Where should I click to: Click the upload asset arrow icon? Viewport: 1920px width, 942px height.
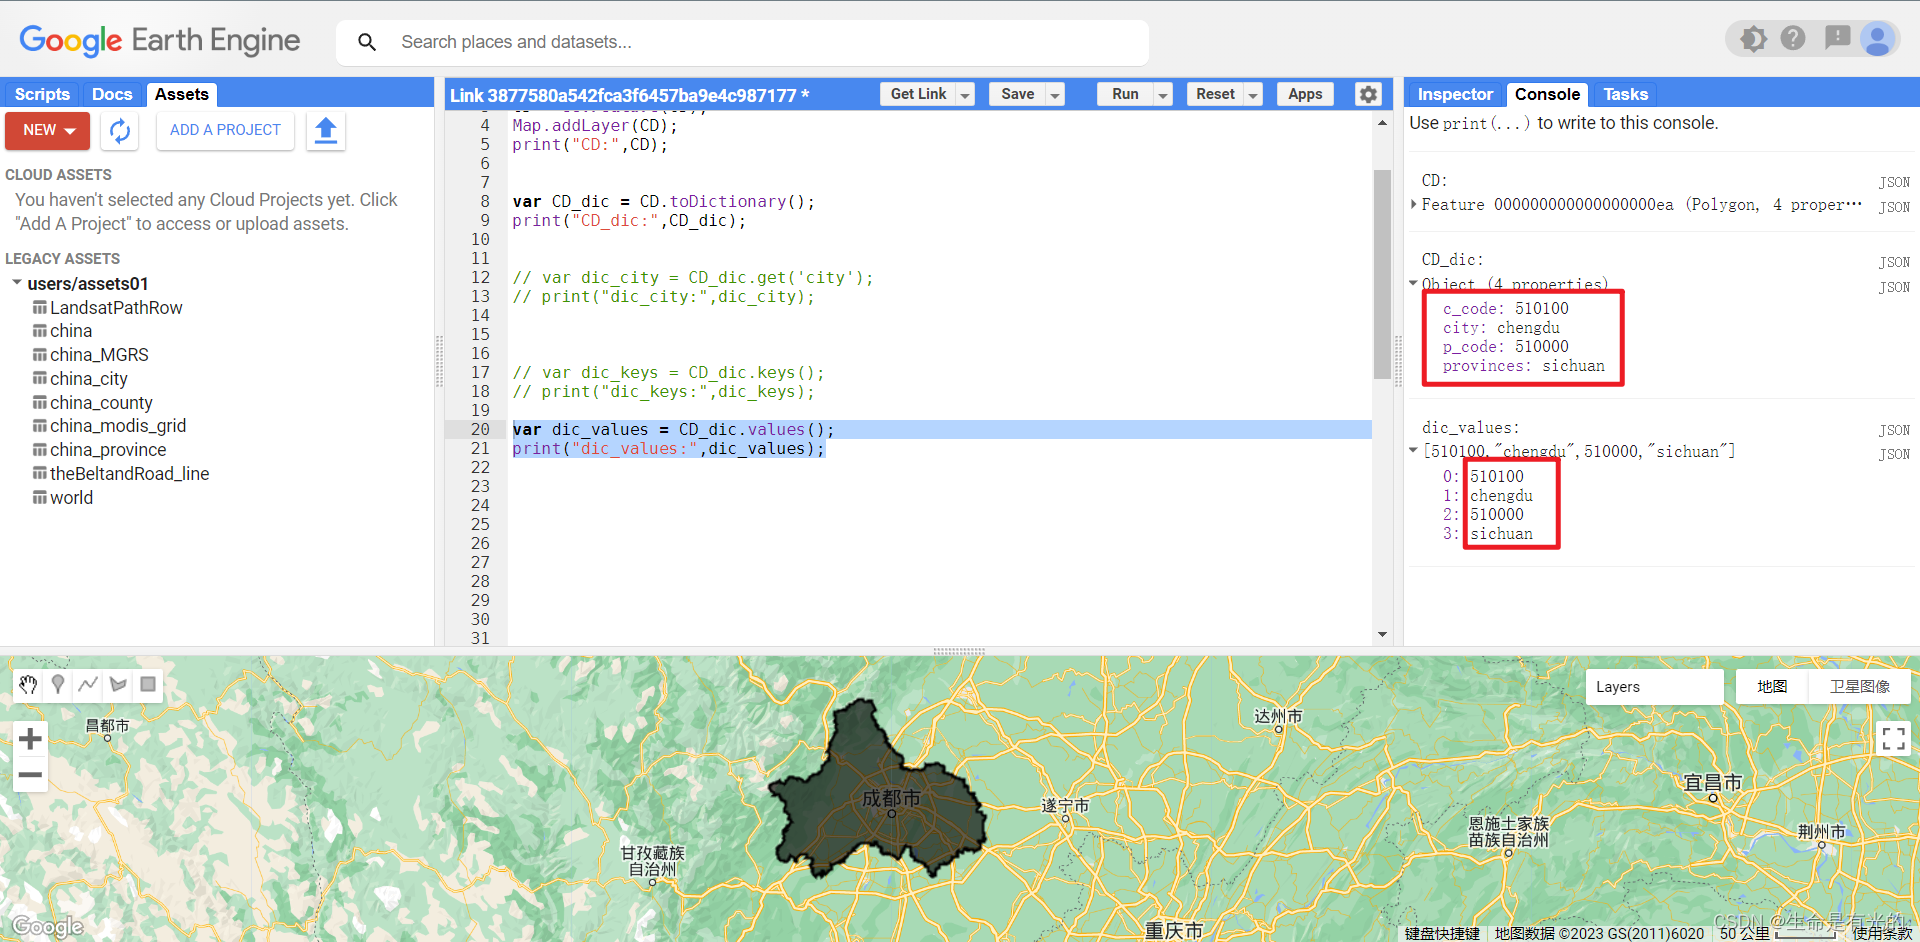click(326, 131)
